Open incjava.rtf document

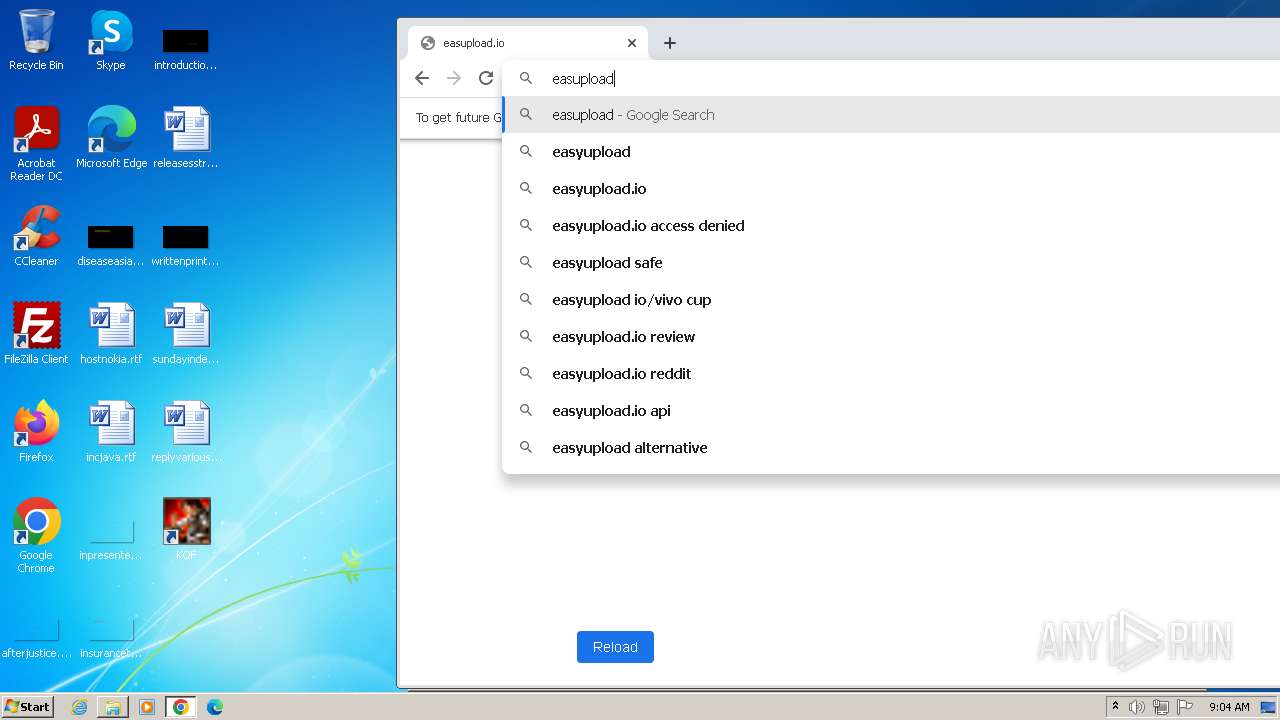111,431
